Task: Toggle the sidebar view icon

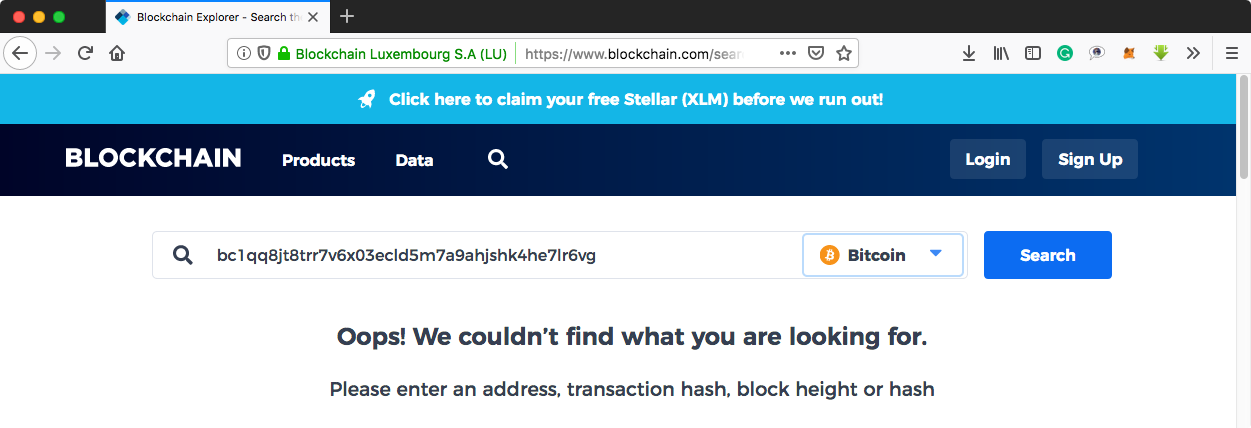Action: (1033, 53)
